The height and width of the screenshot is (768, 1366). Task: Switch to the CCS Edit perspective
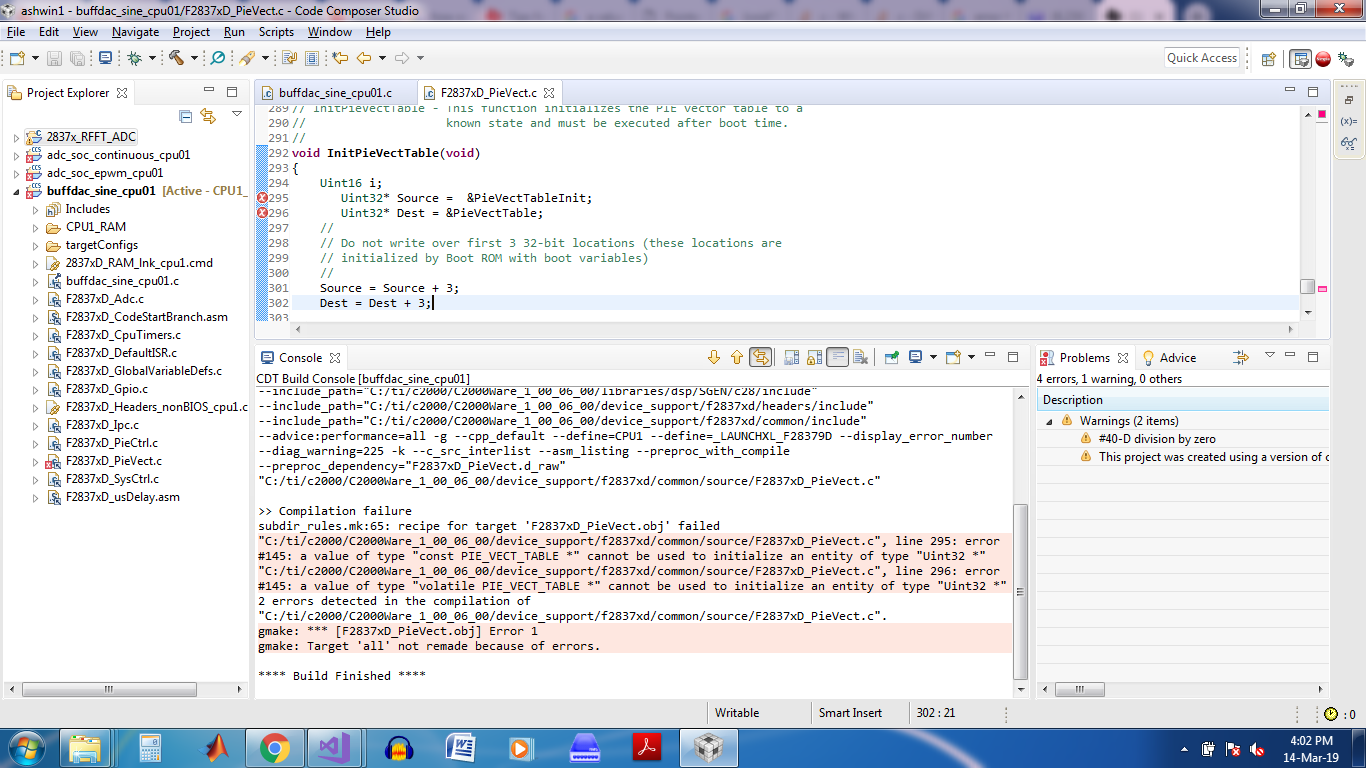pyautogui.click(x=1300, y=59)
